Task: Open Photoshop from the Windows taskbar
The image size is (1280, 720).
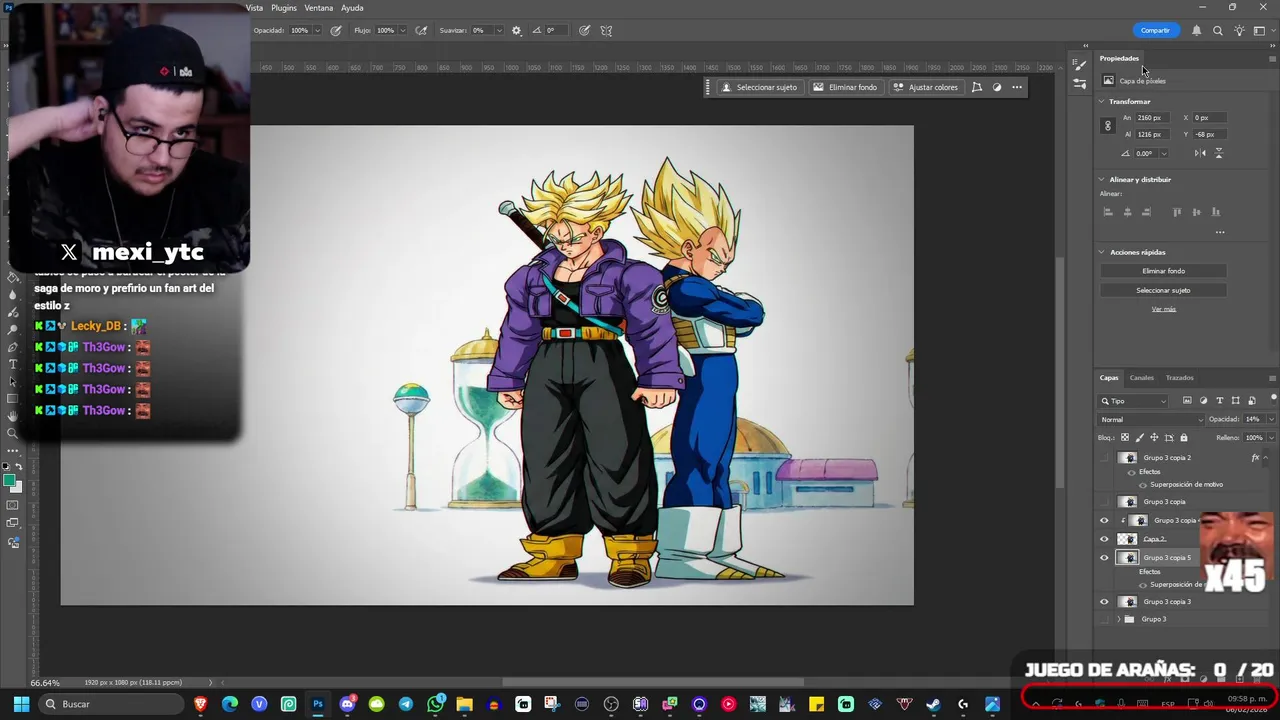Action: coord(318,704)
